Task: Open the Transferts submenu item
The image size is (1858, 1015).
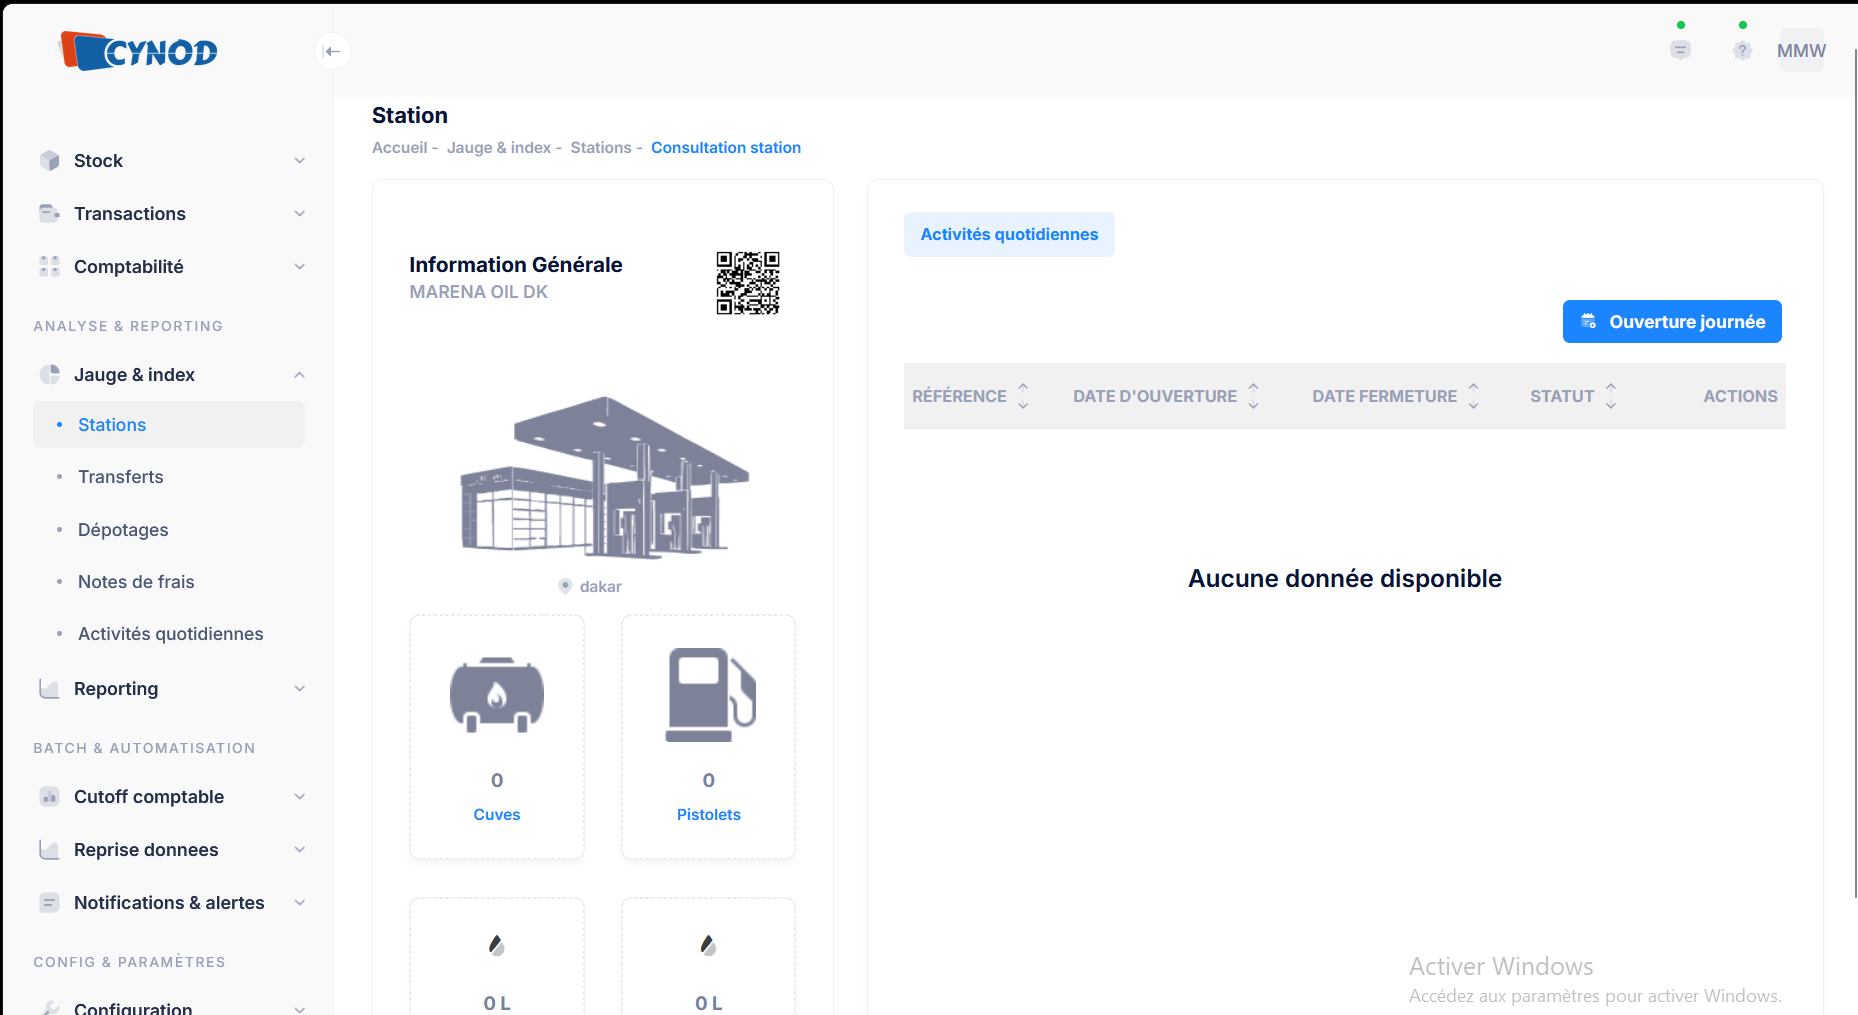Action: (121, 477)
